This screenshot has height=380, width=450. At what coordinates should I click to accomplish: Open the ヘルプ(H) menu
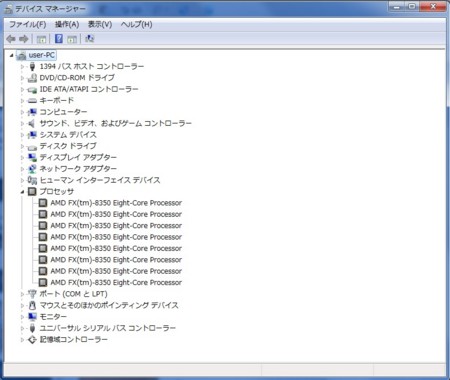click(136, 24)
